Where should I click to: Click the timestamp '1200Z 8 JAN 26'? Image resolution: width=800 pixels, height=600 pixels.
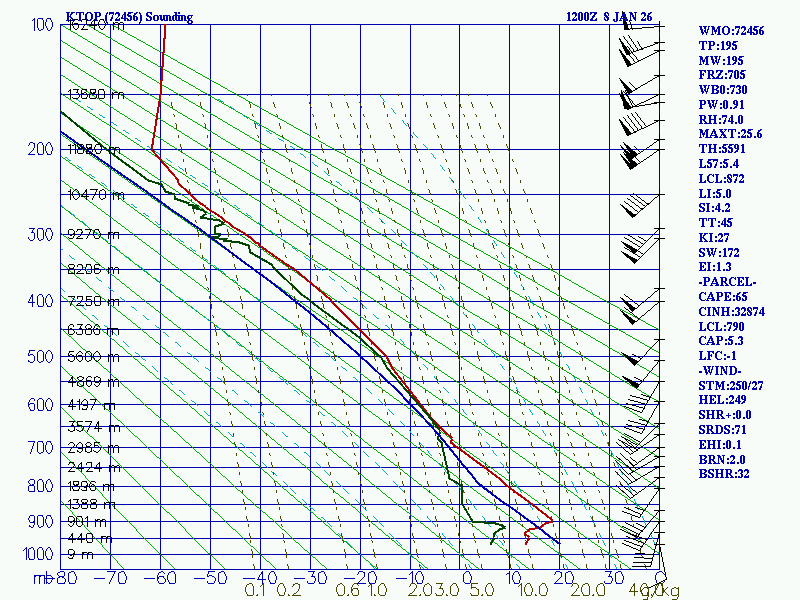pos(609,17)
